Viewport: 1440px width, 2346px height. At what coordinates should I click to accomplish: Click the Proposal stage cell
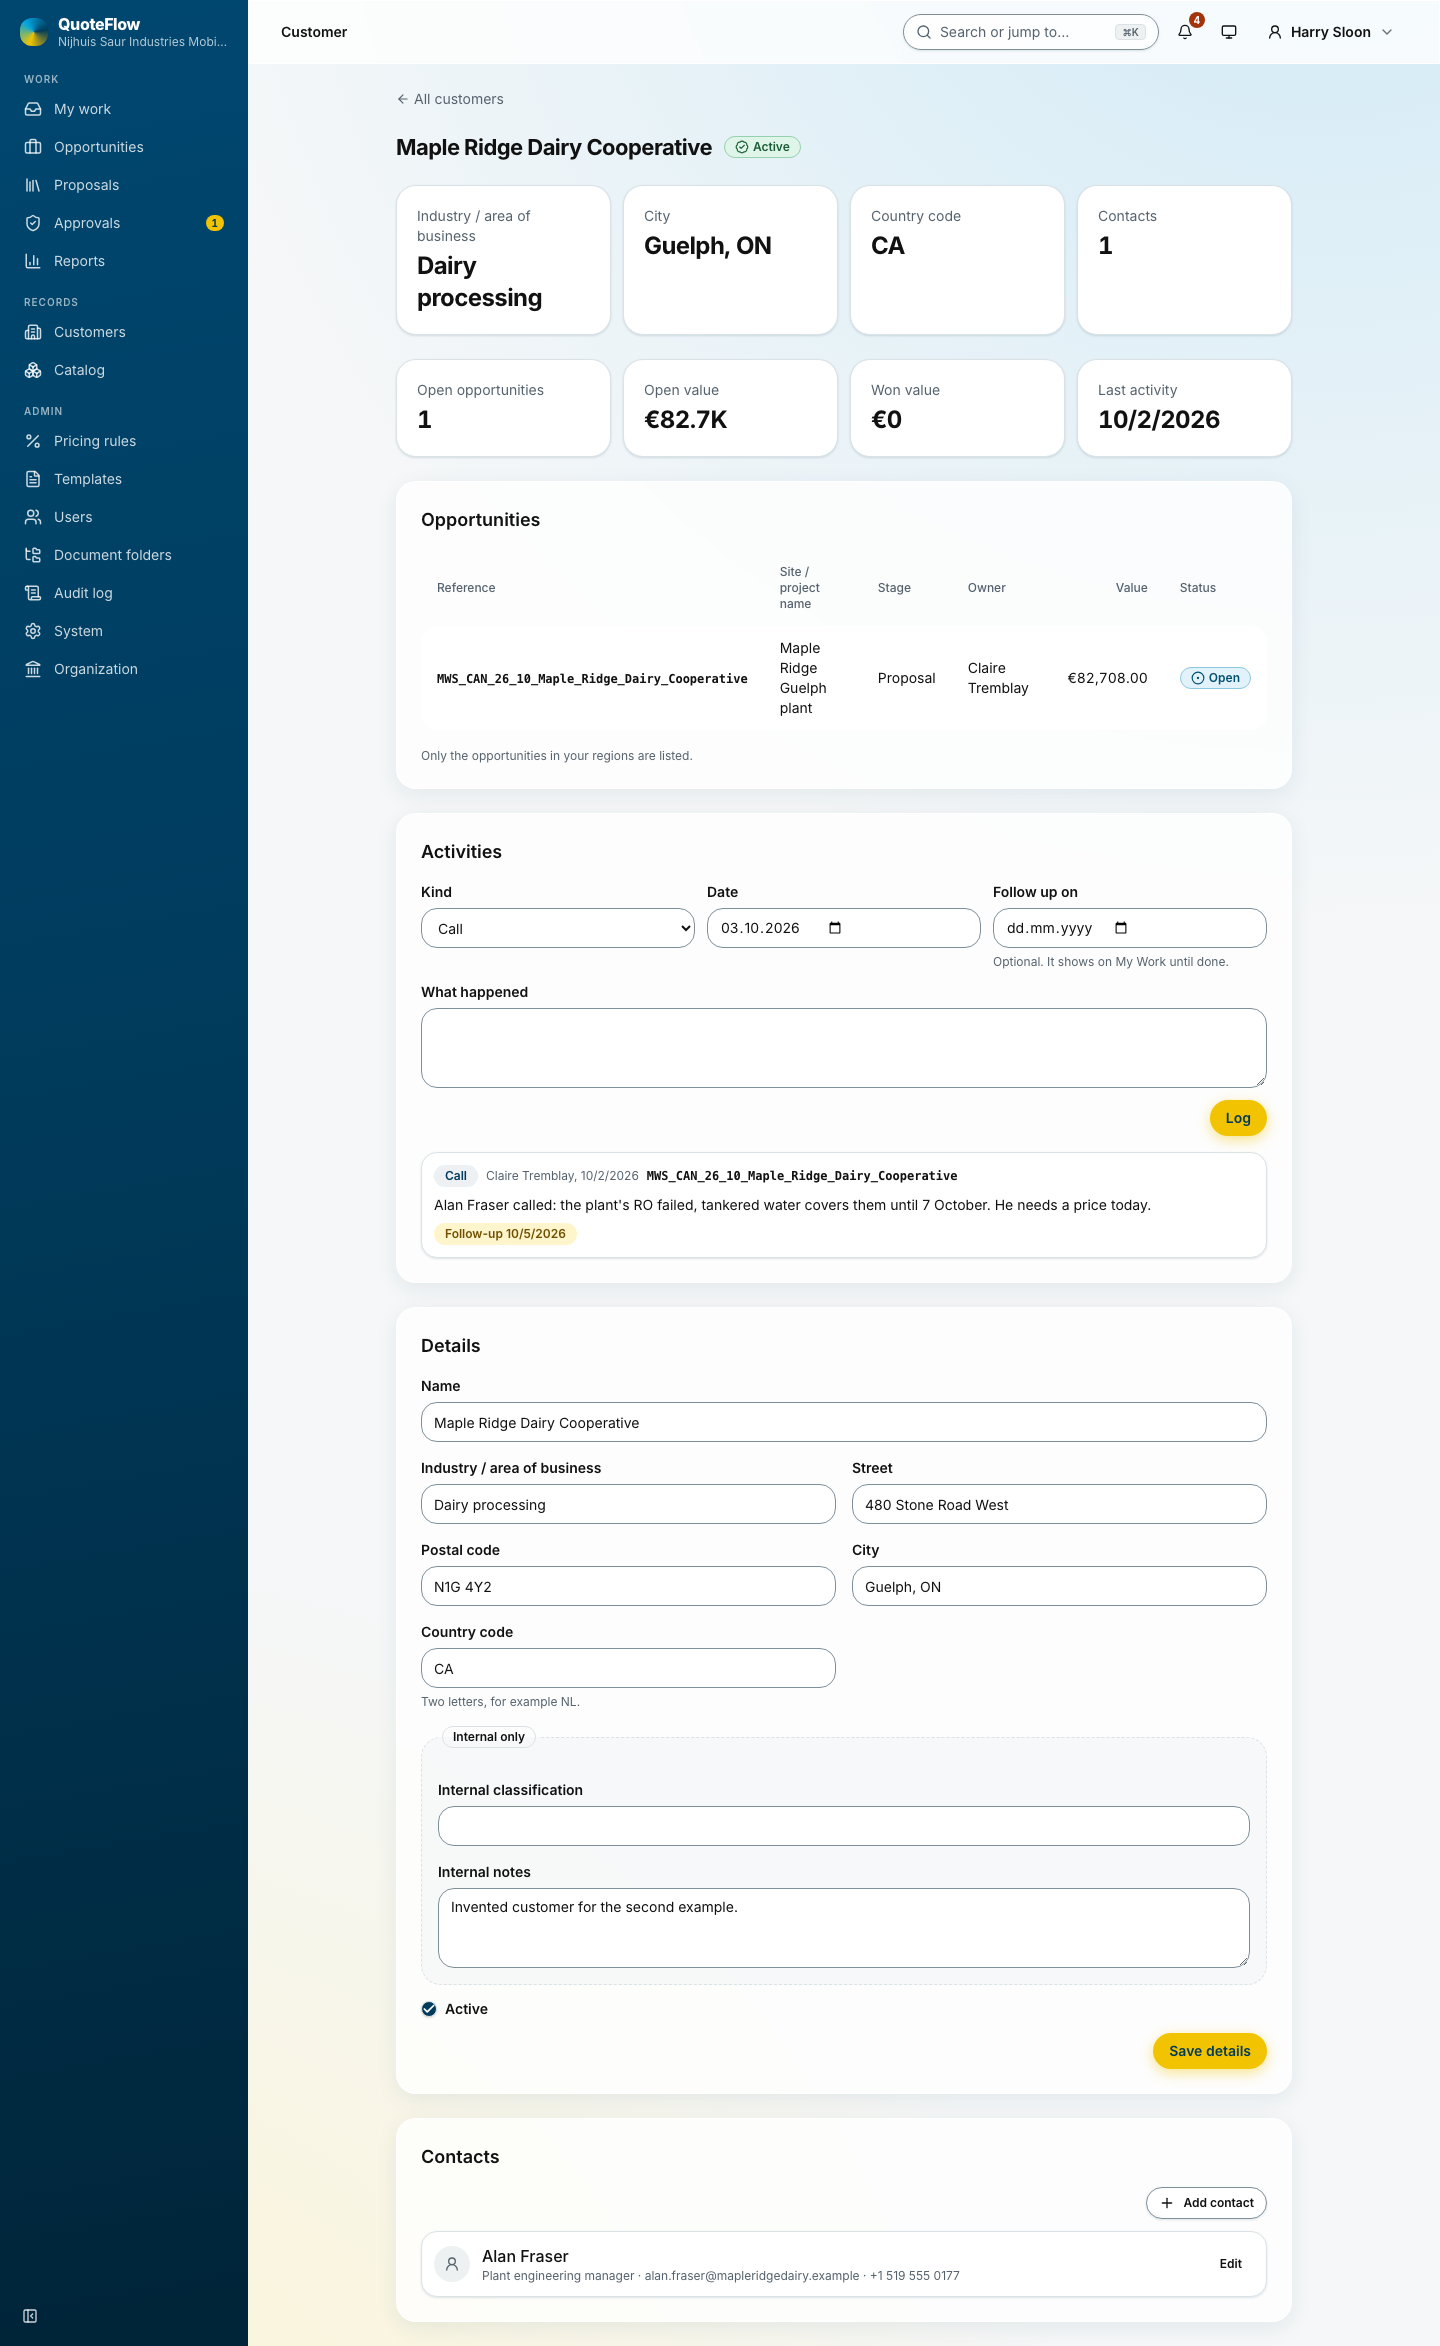coord(906,678)
